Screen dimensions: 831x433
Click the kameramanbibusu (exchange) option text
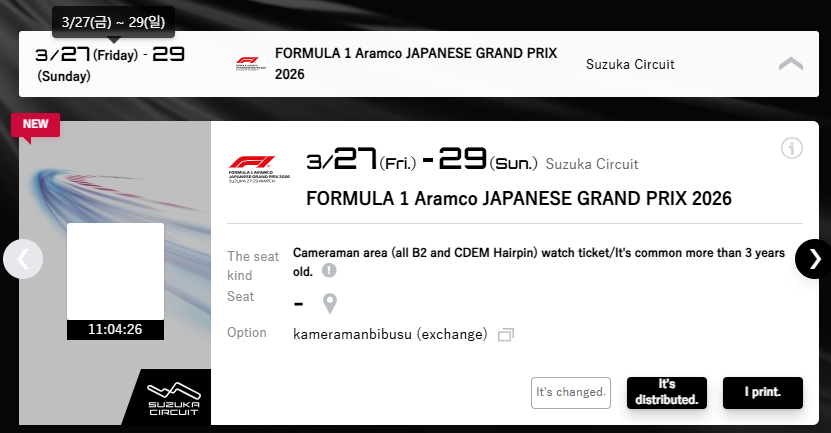coord(390,333)
